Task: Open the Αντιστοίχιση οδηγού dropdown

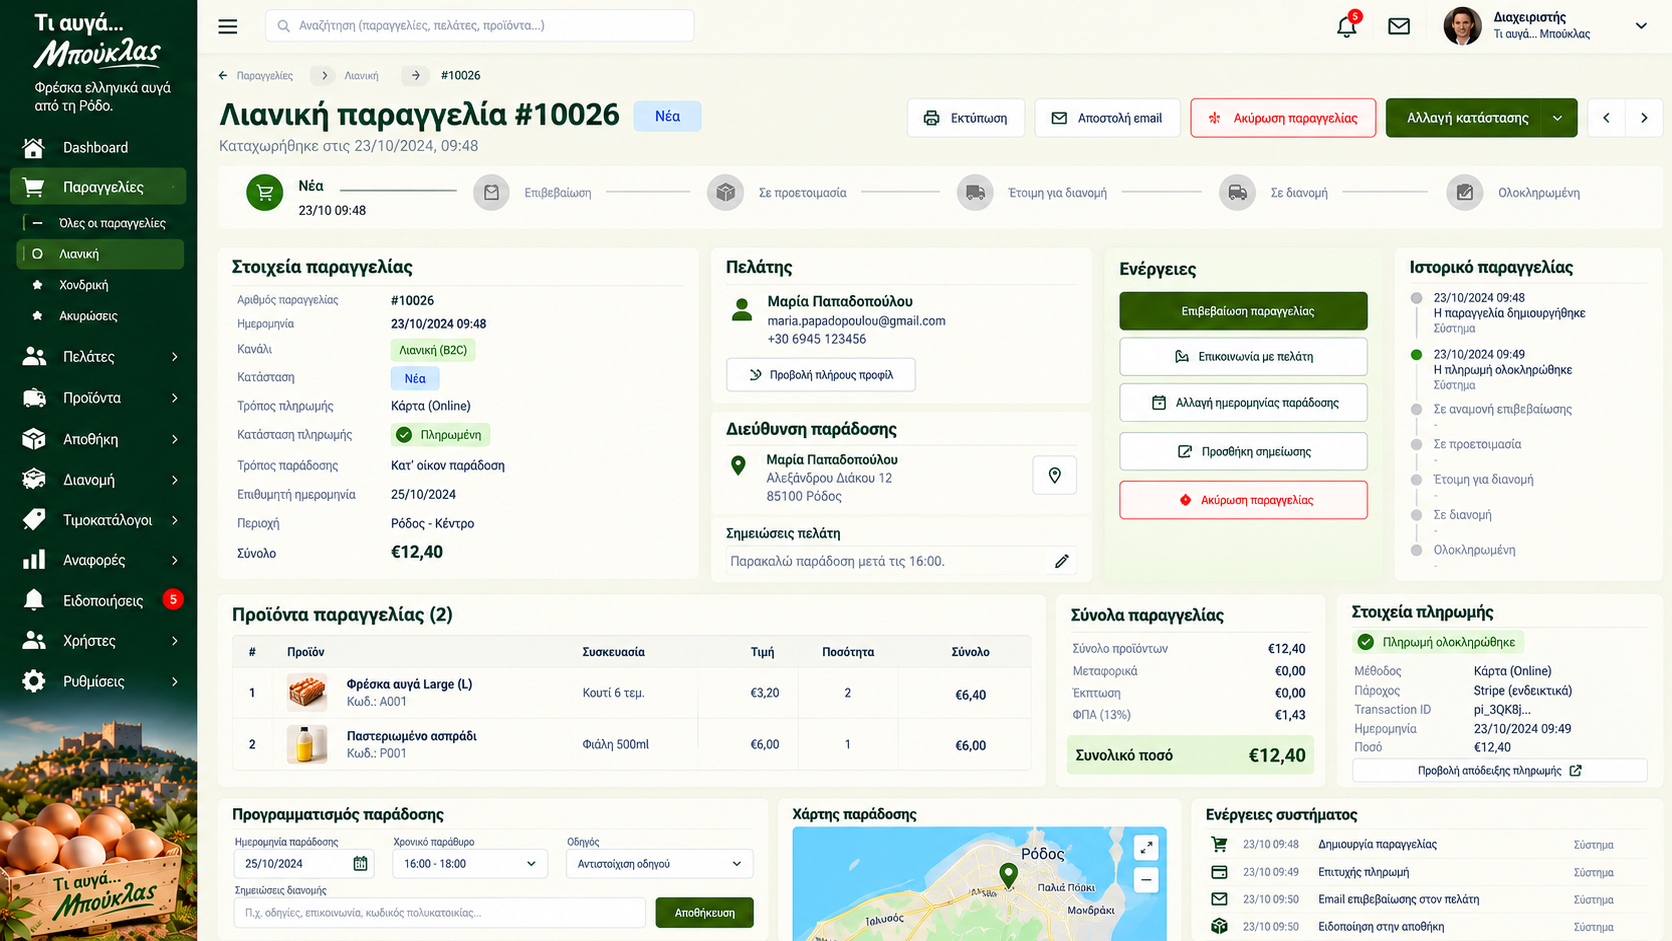Action: pyautogui.click(x=659, y=863)
